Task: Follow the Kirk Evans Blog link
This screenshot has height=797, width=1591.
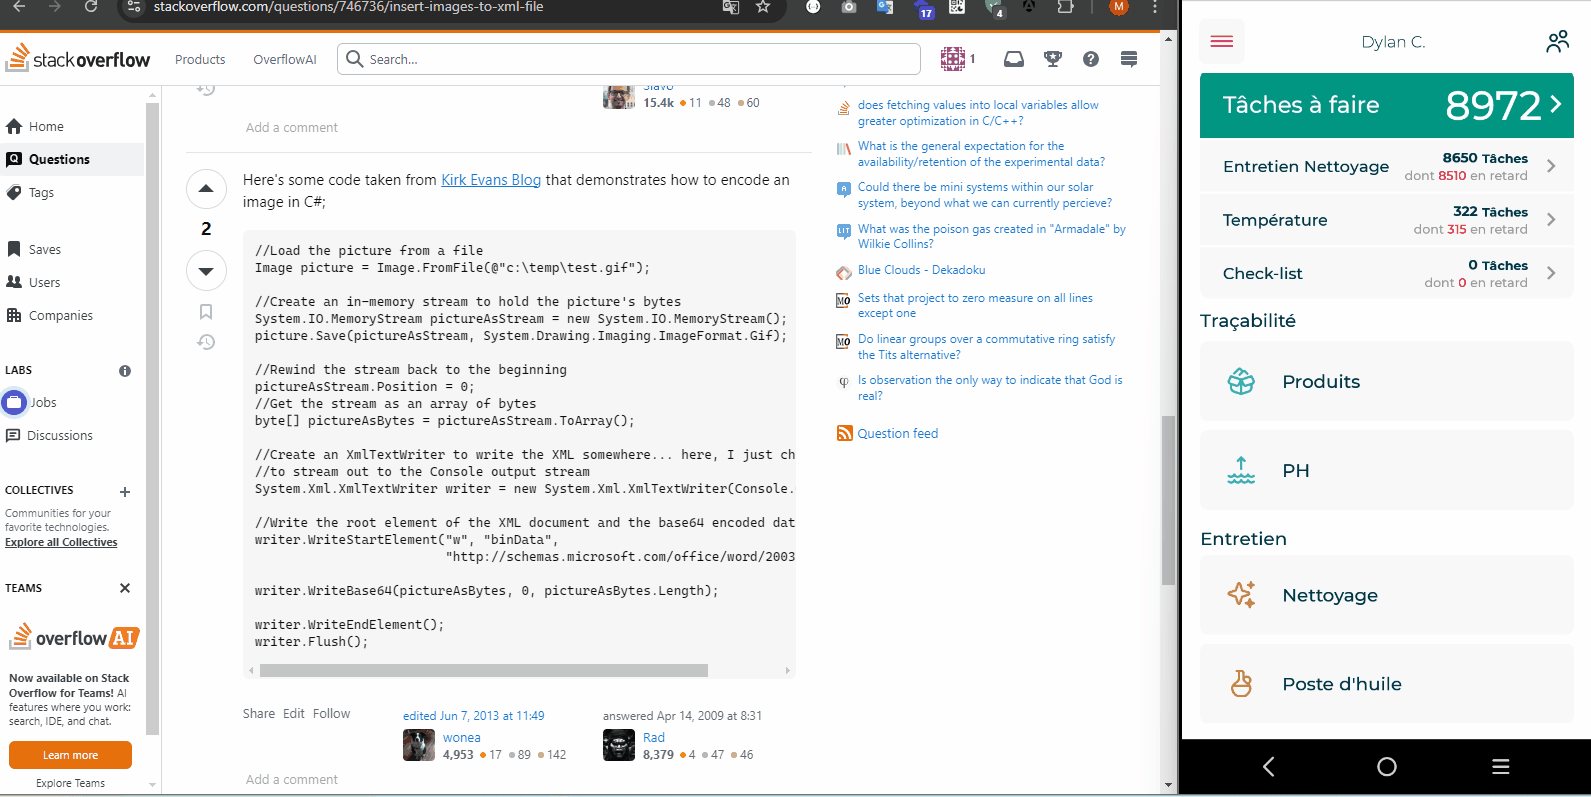Action: 491,180
